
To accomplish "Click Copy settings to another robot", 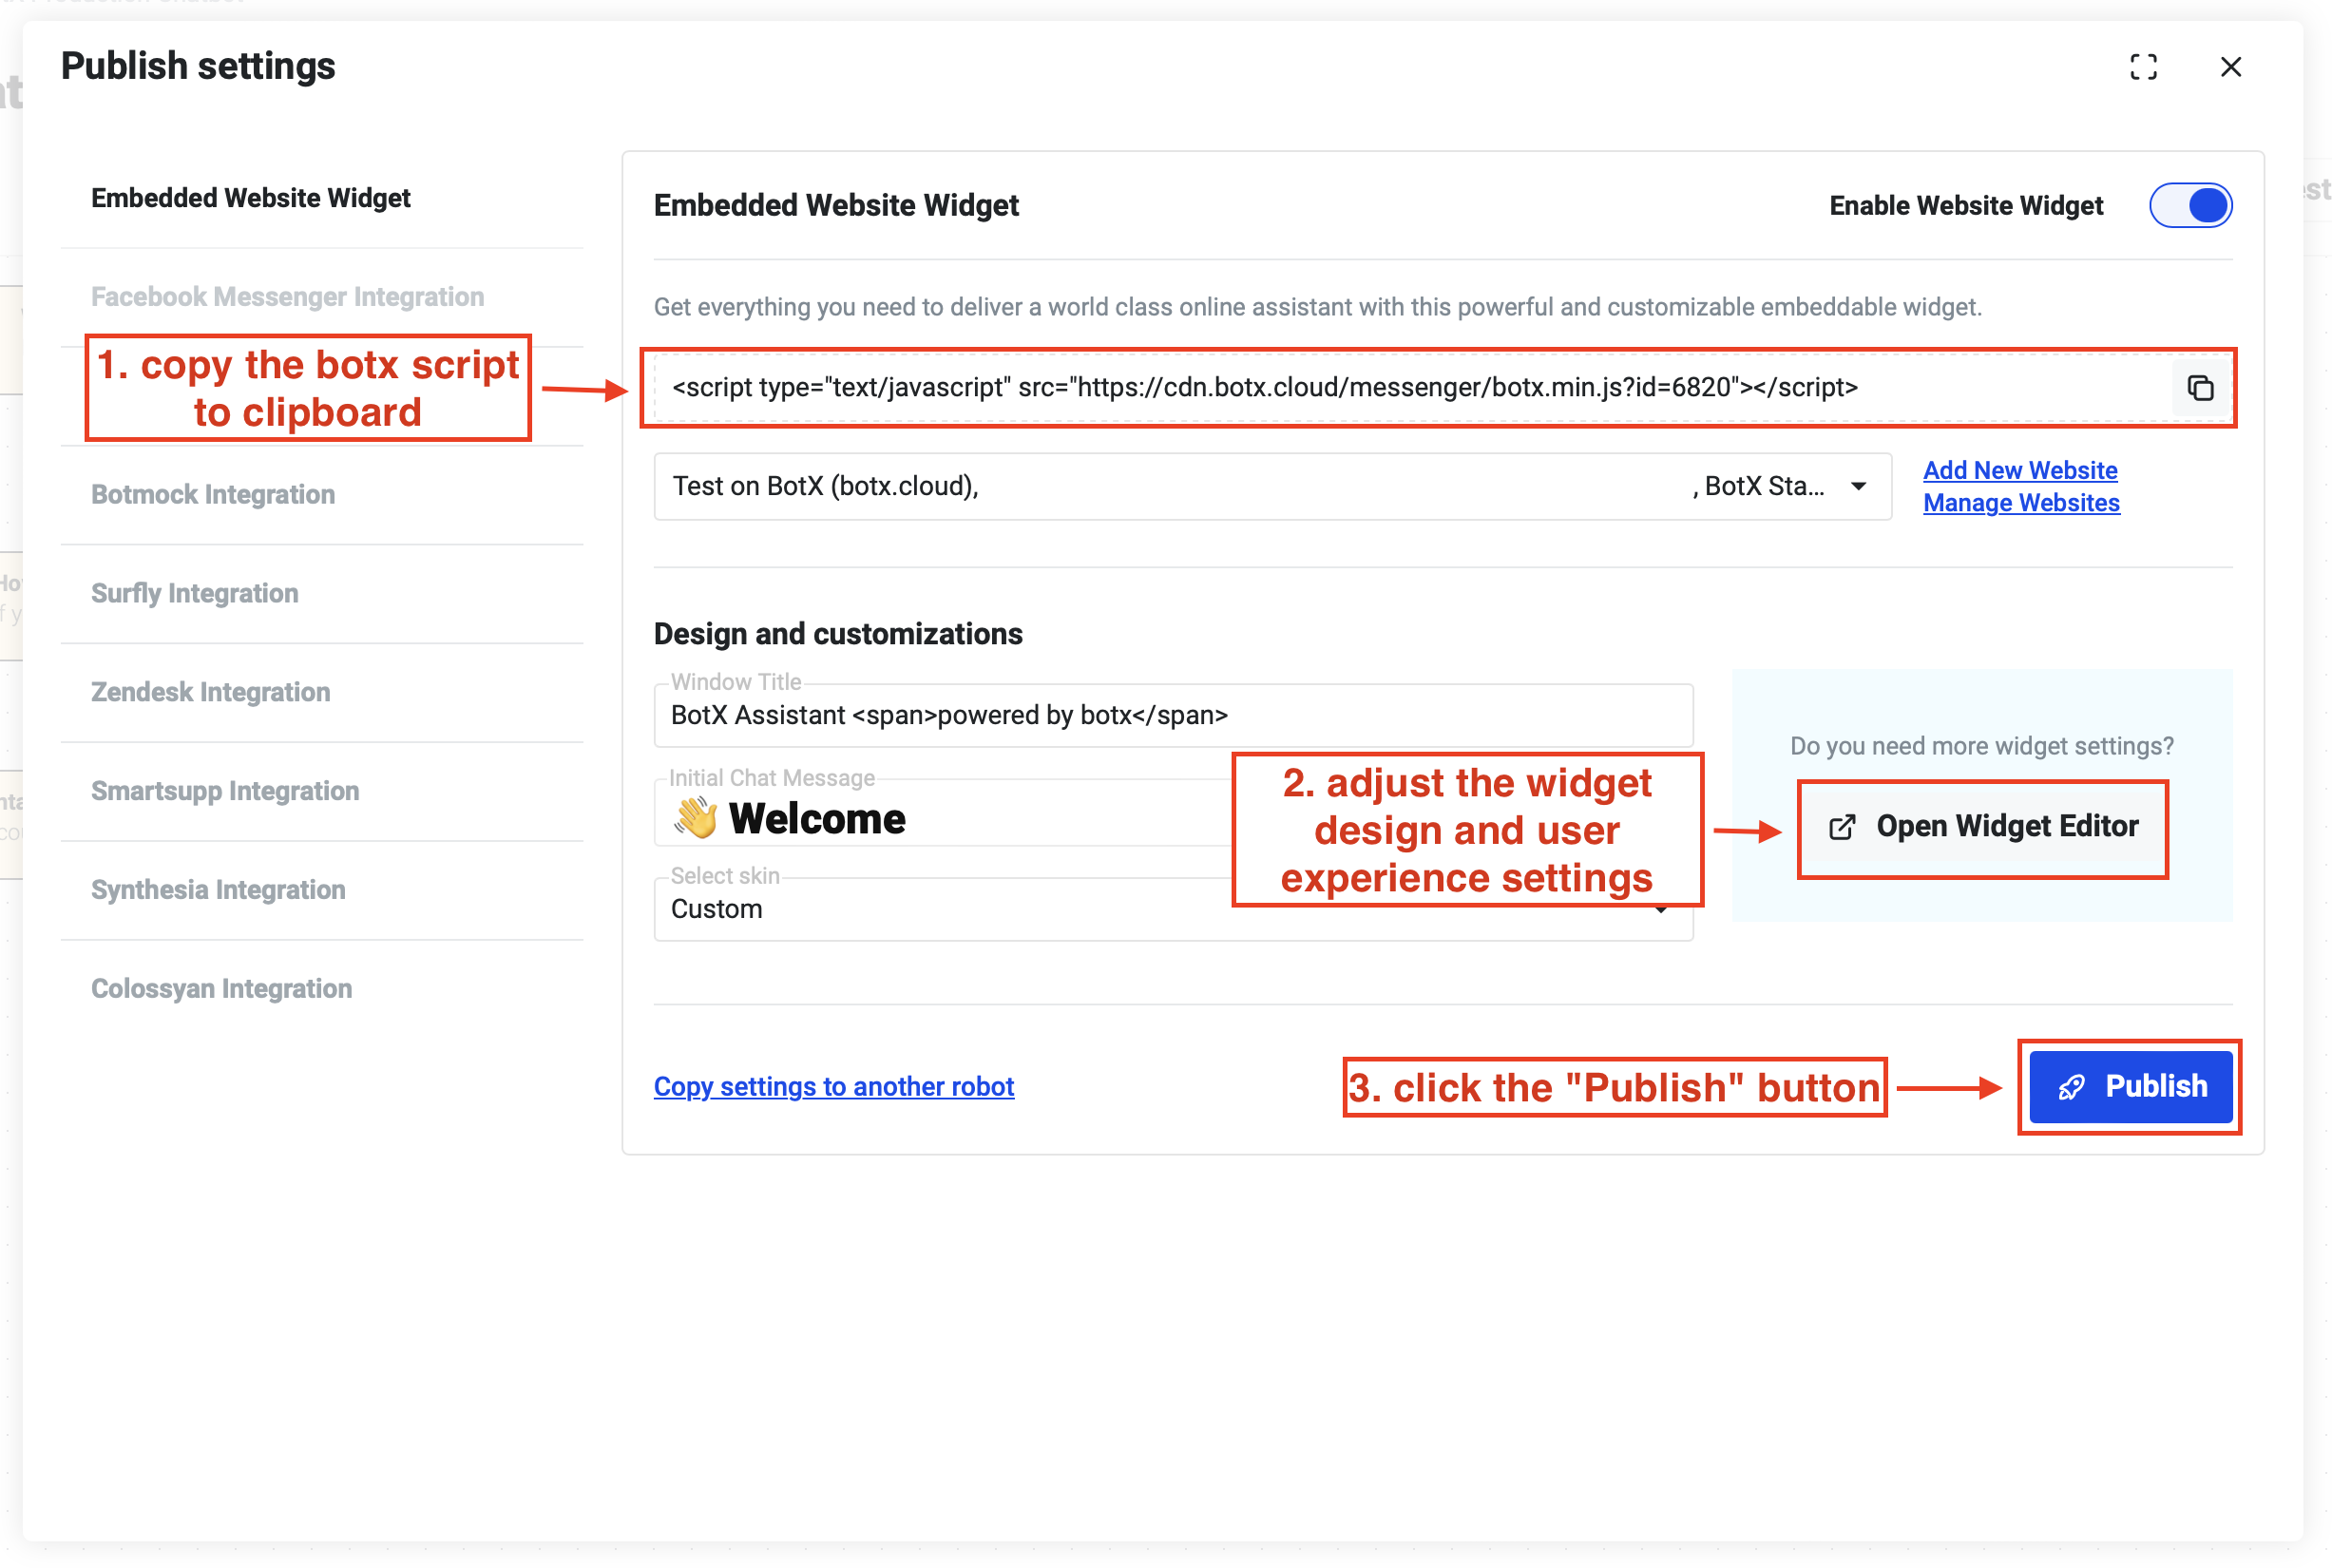I will point(834,1086).
